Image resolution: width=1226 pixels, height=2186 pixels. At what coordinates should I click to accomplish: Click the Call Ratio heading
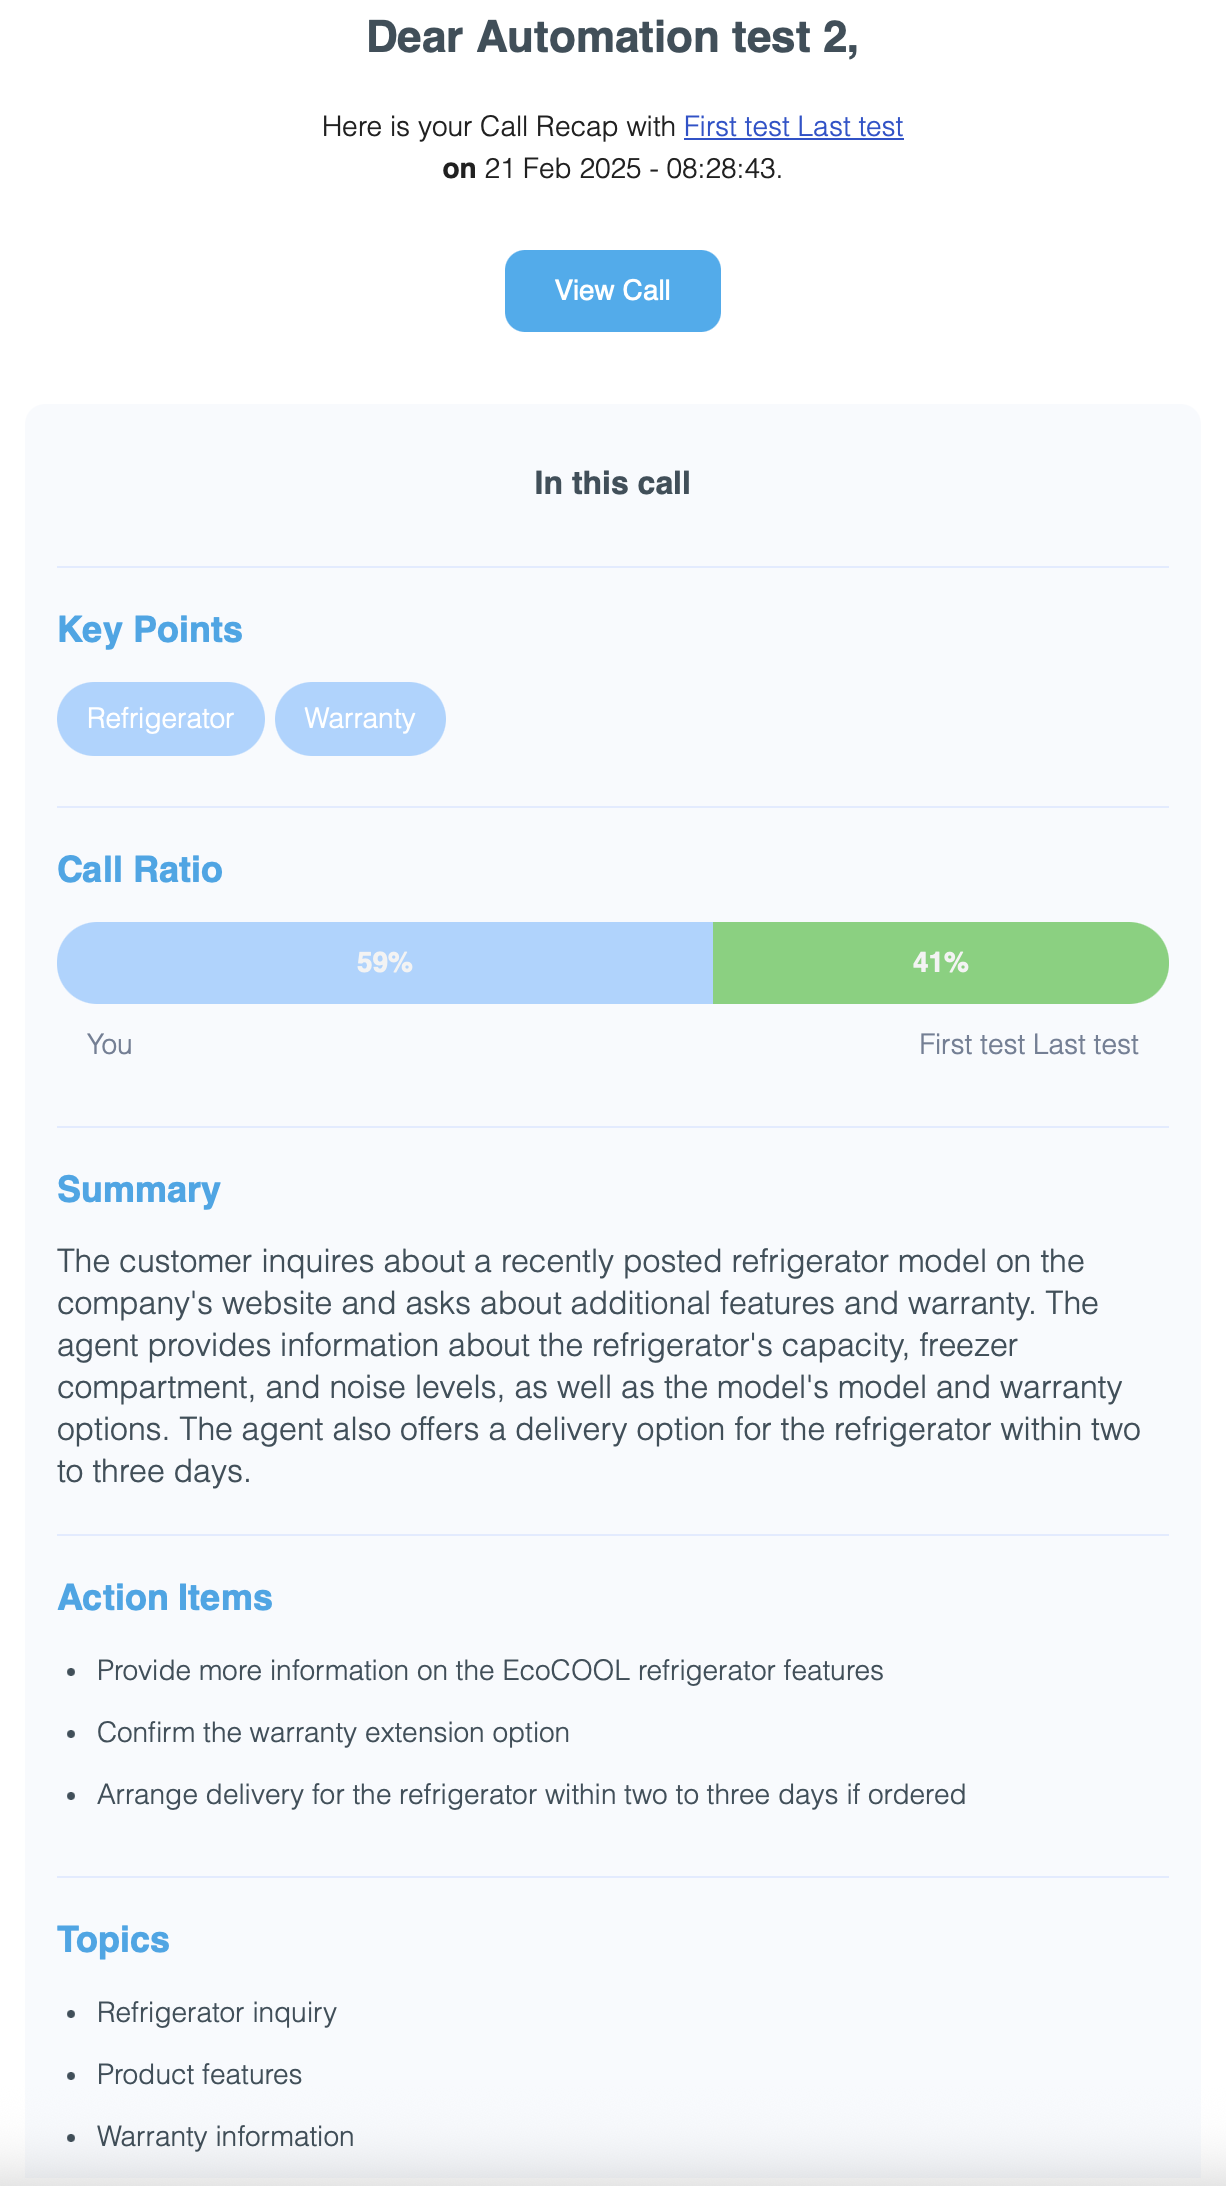[140, 870]
